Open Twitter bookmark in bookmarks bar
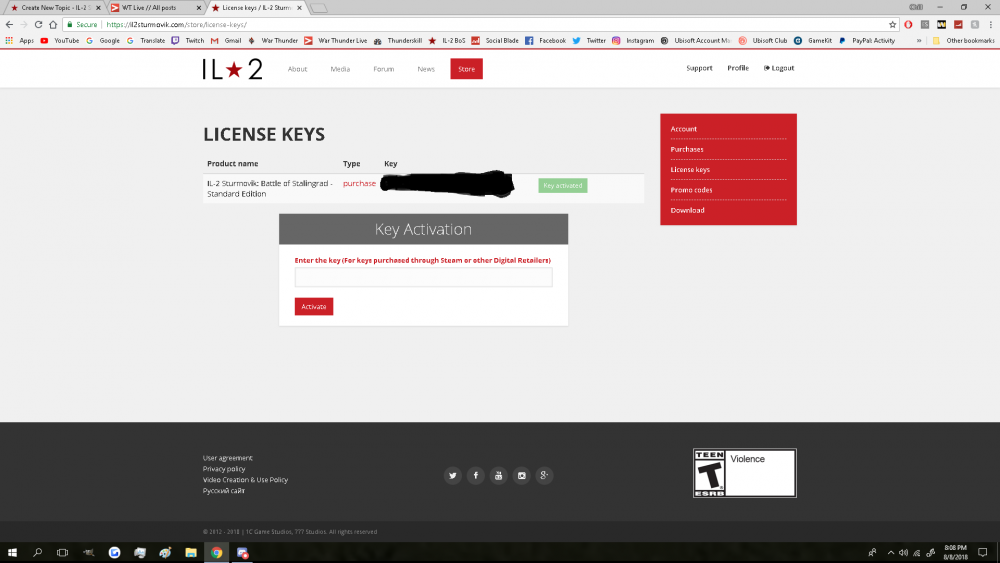This screenshot has height=563, width=1000. 589,40
